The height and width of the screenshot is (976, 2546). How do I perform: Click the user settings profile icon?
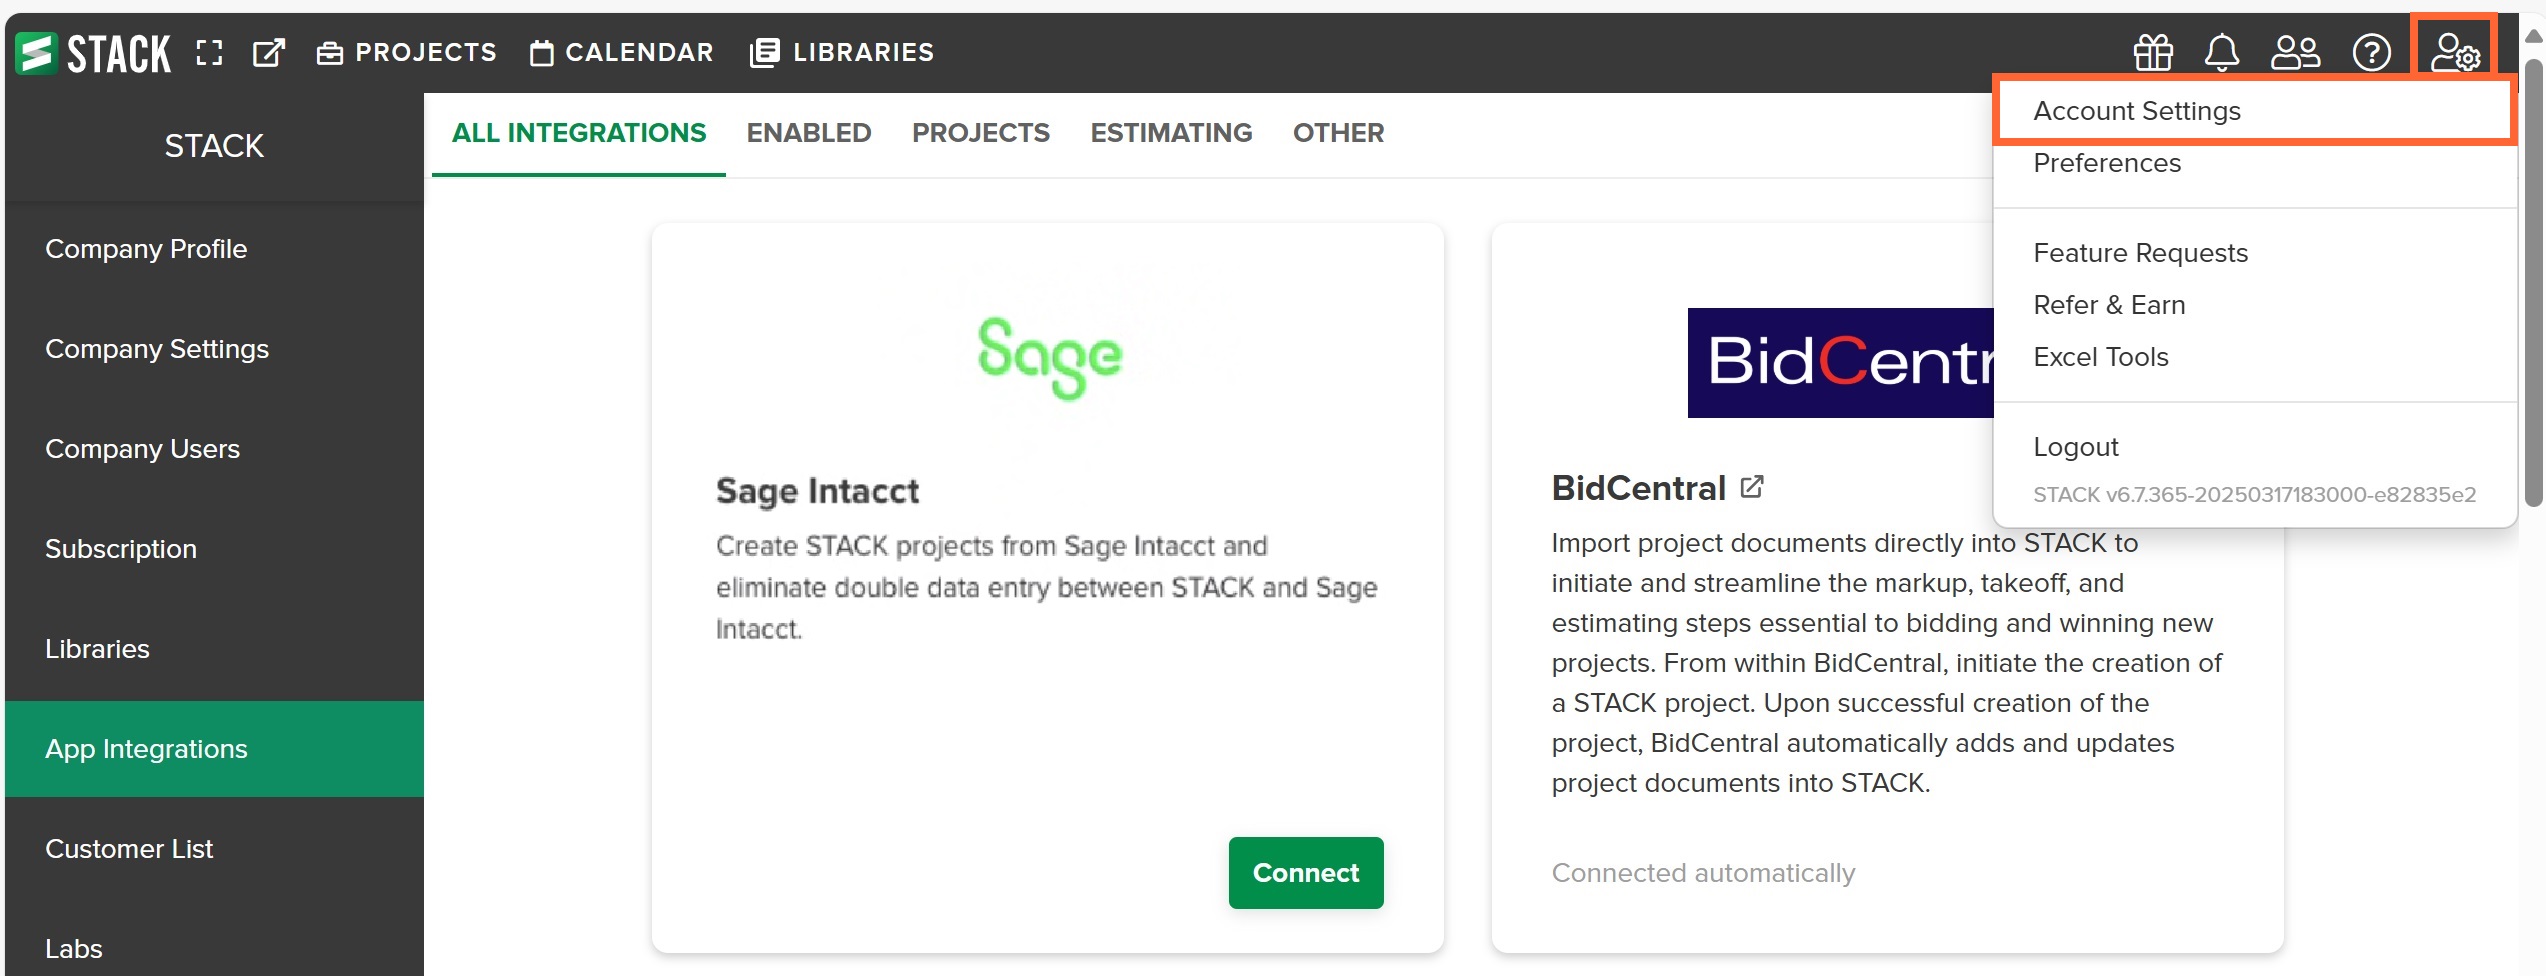coord(2454,52)
